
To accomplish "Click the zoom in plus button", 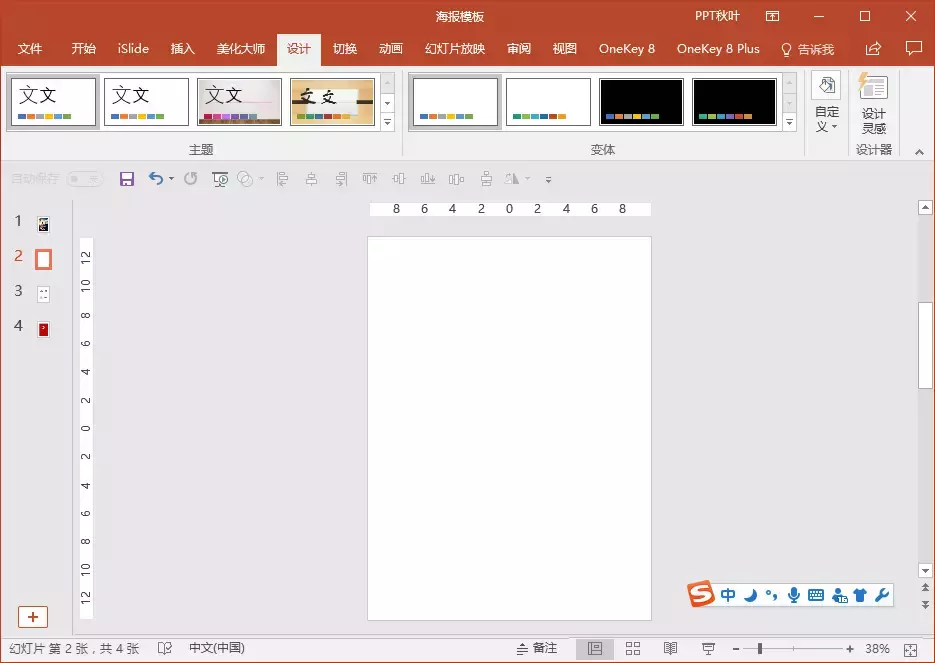I will [850, 649].
